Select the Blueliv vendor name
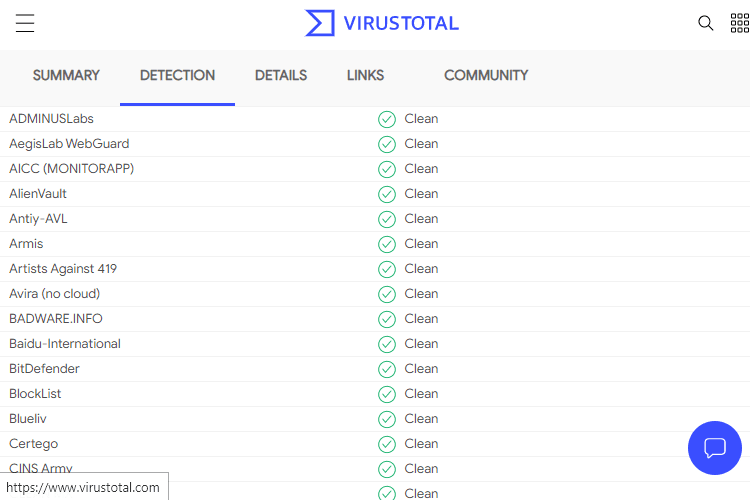This screenshot has width=750, height=500. pyautogui.click(x=28, y=419)
